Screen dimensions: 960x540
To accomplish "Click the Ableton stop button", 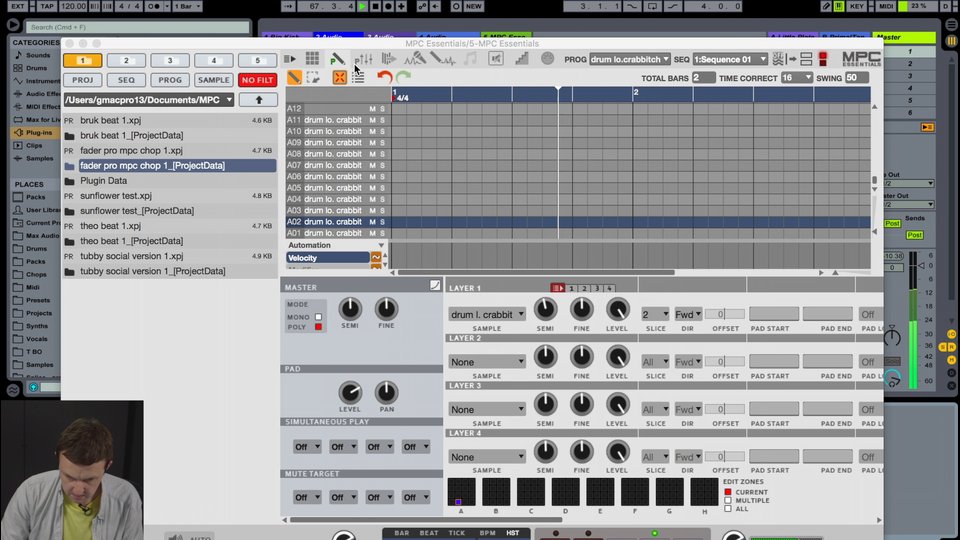I will coord(375,6).
